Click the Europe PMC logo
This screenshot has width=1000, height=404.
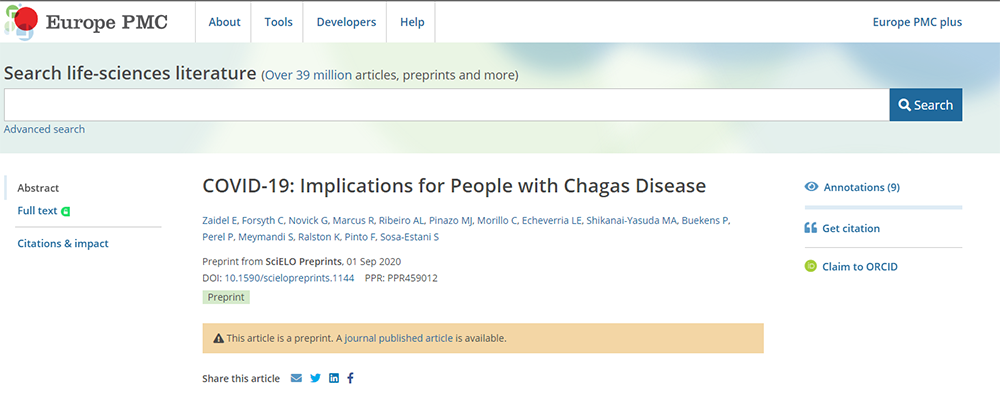coord(86,22)
